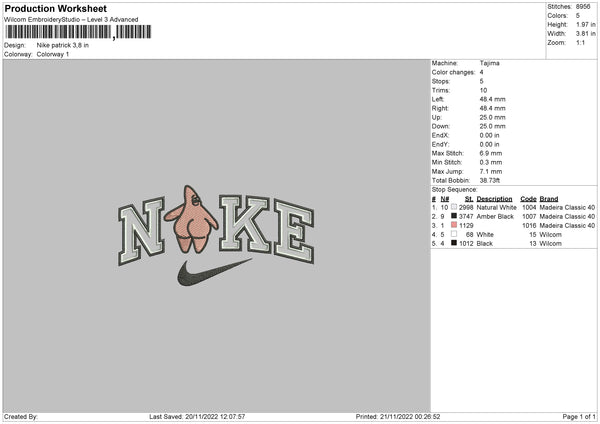The height and width of the screenshot is (424, 600).
Task: Click the Zoom value '1:1'
Action: pyautogui.click(x=580, y=42)
